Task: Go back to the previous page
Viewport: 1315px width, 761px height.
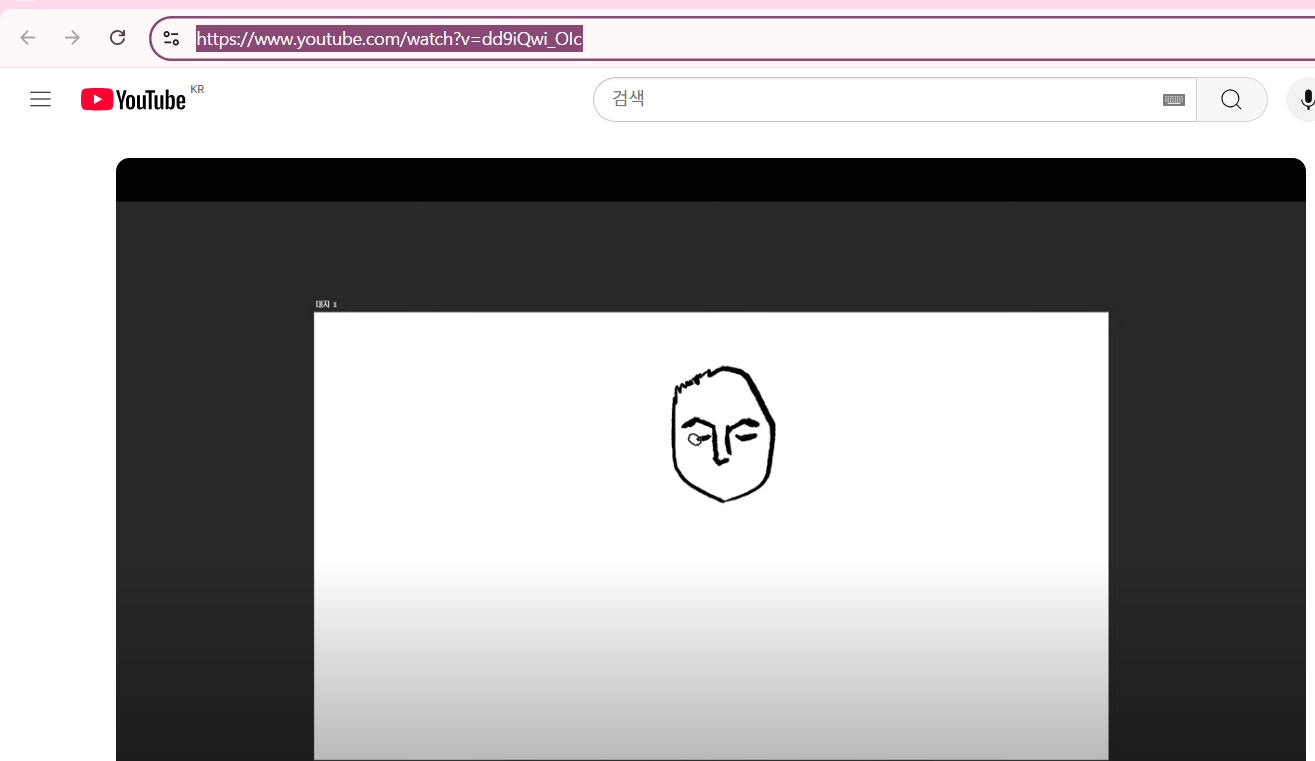Action: [x=28, y=38]
